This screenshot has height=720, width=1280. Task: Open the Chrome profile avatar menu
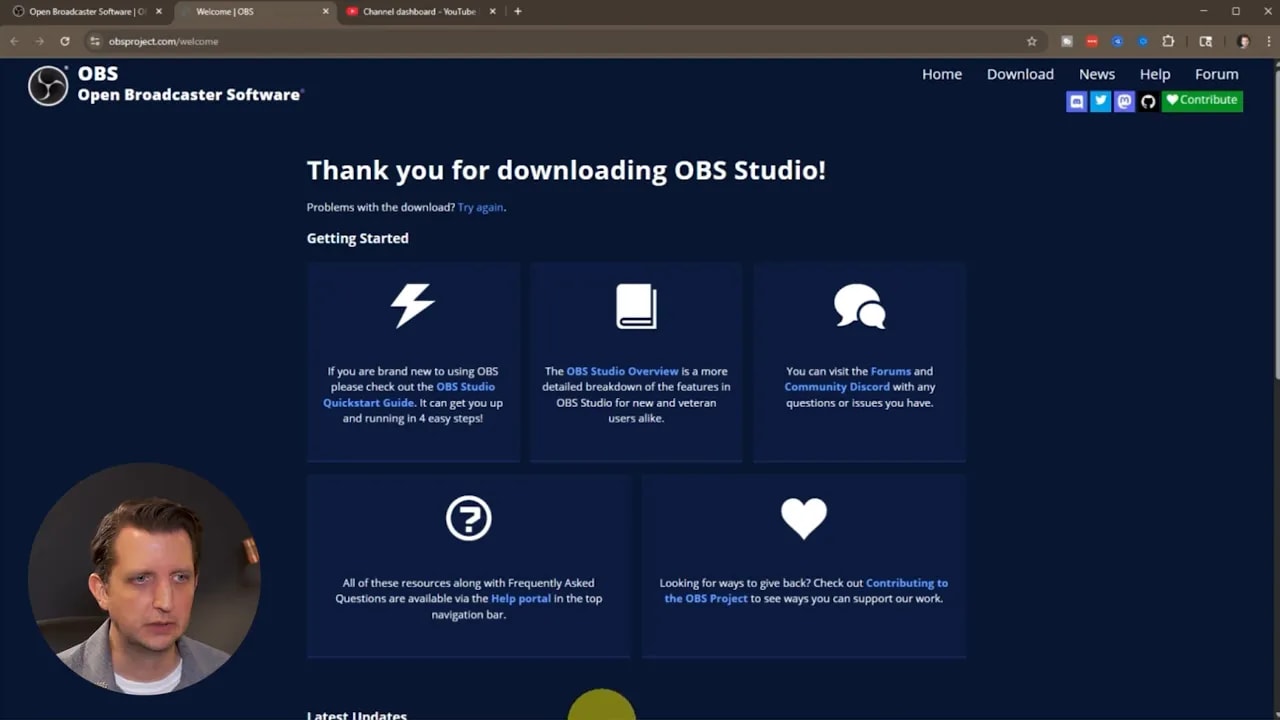pyautogui.click(x=1242, y=41)
